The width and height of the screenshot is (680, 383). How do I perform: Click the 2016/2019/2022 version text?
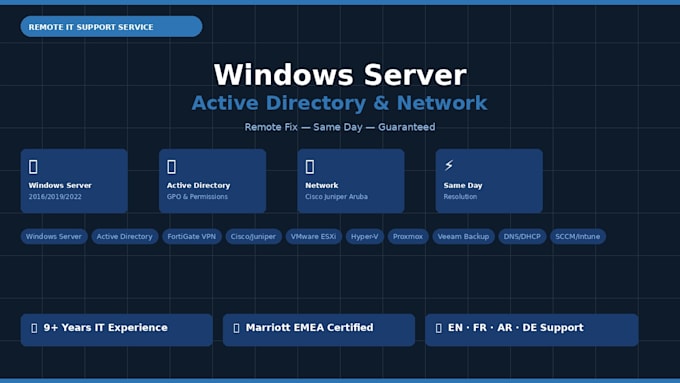pos(55,196)
